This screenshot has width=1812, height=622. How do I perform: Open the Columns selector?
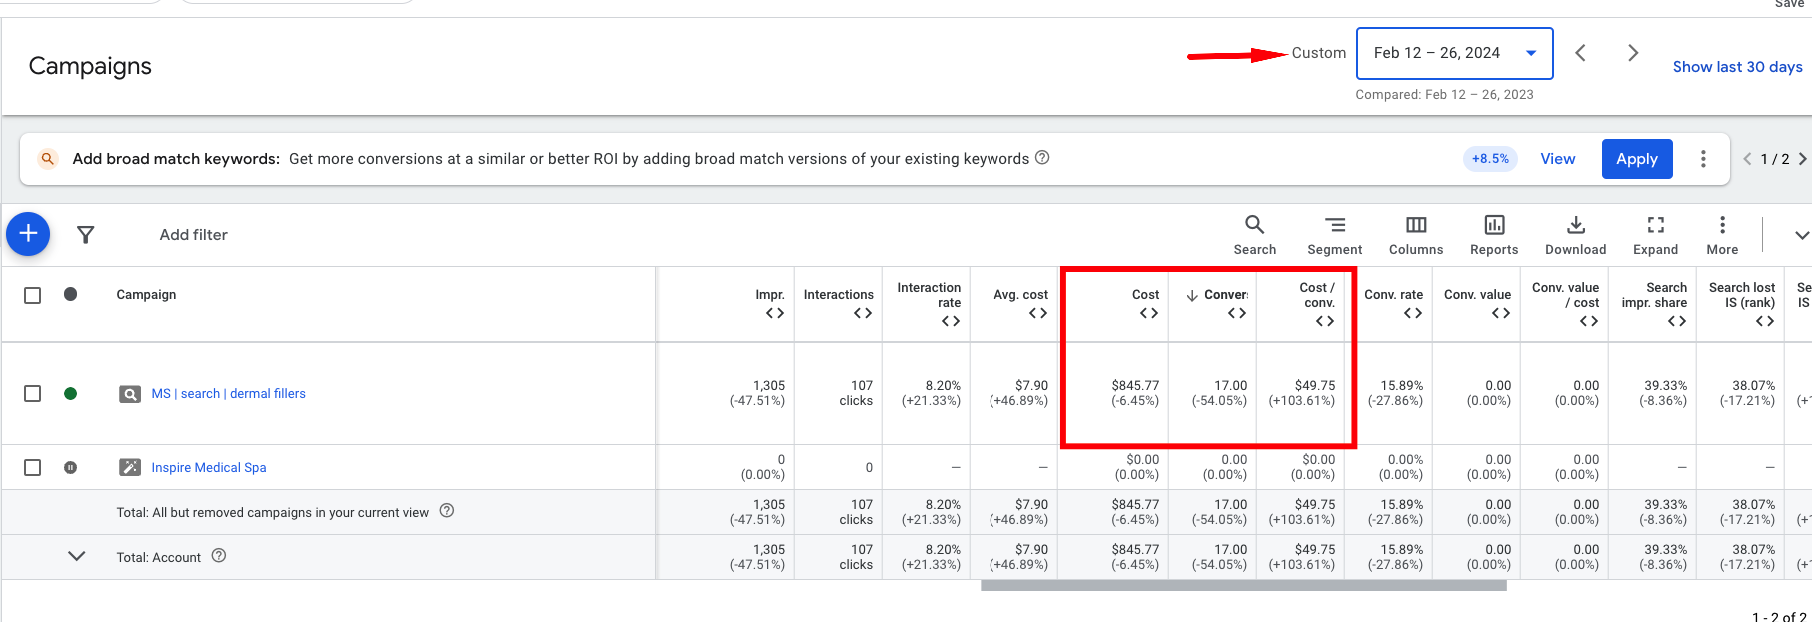[x=1416, y=235]
